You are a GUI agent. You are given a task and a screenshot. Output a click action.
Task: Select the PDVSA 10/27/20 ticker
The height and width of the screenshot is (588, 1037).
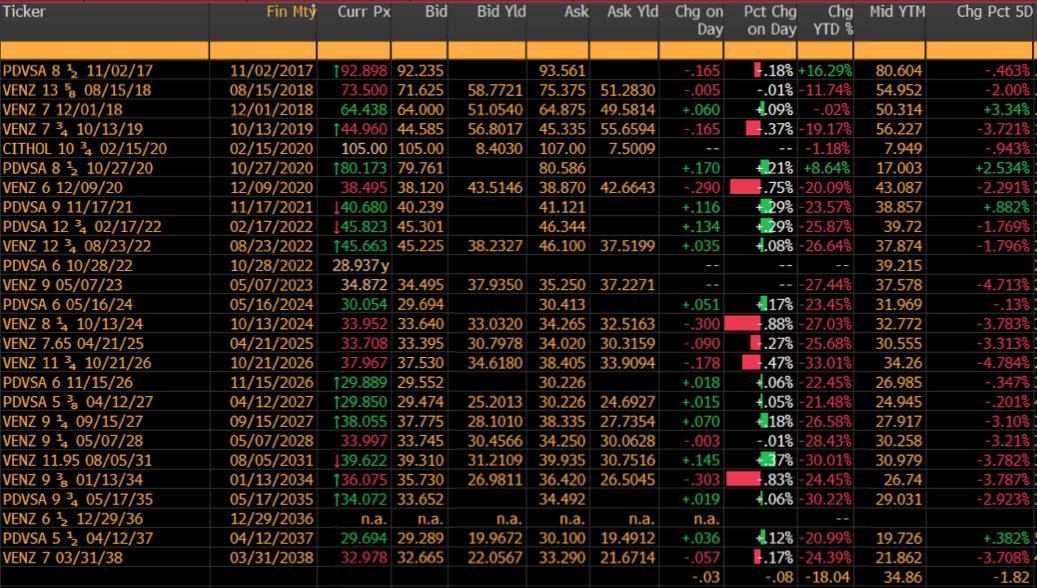pos(78,168)
